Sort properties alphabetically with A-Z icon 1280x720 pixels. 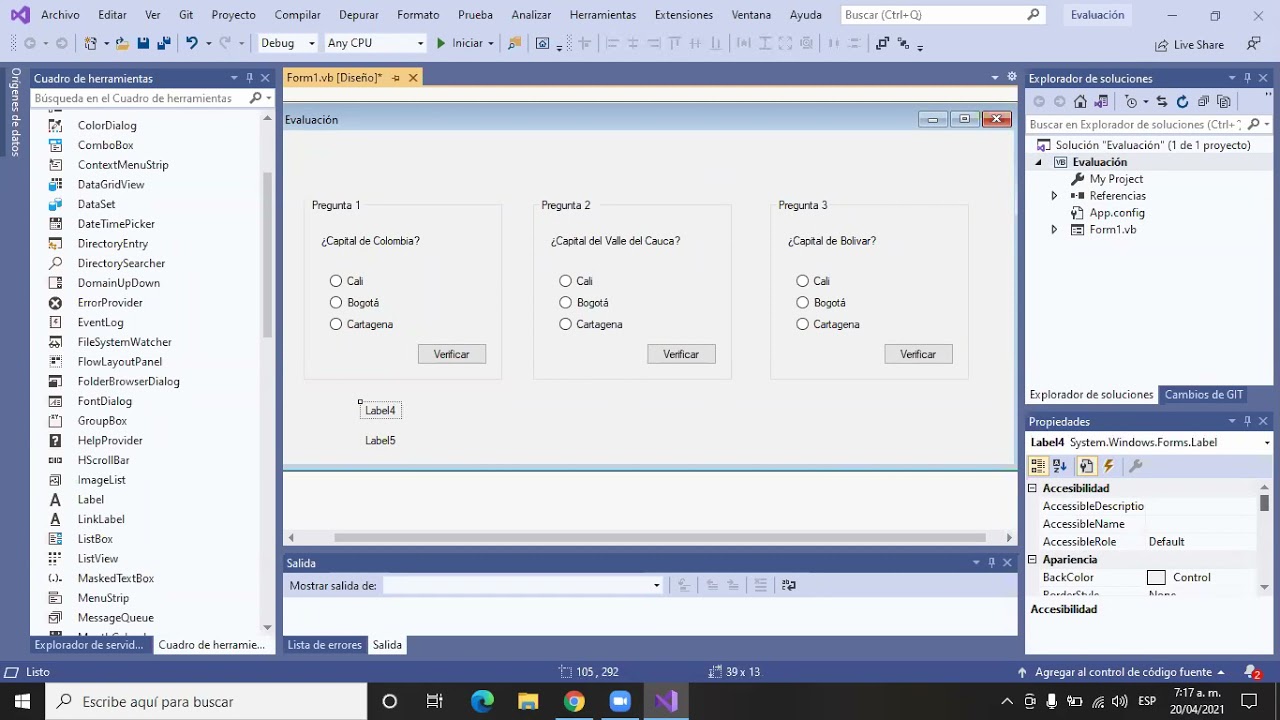1060,466
